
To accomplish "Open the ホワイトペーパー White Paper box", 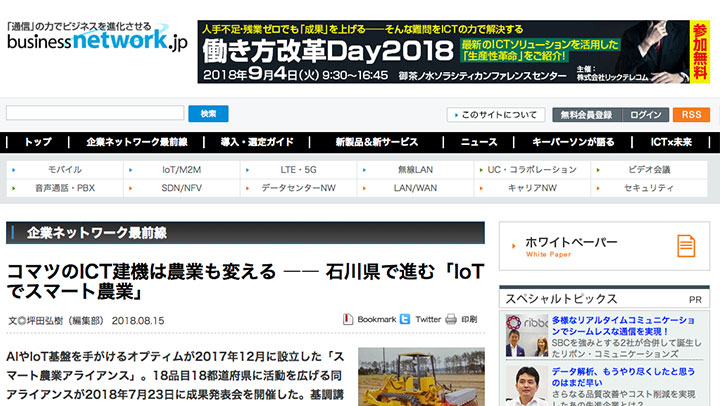I will [x=604, y=246].
